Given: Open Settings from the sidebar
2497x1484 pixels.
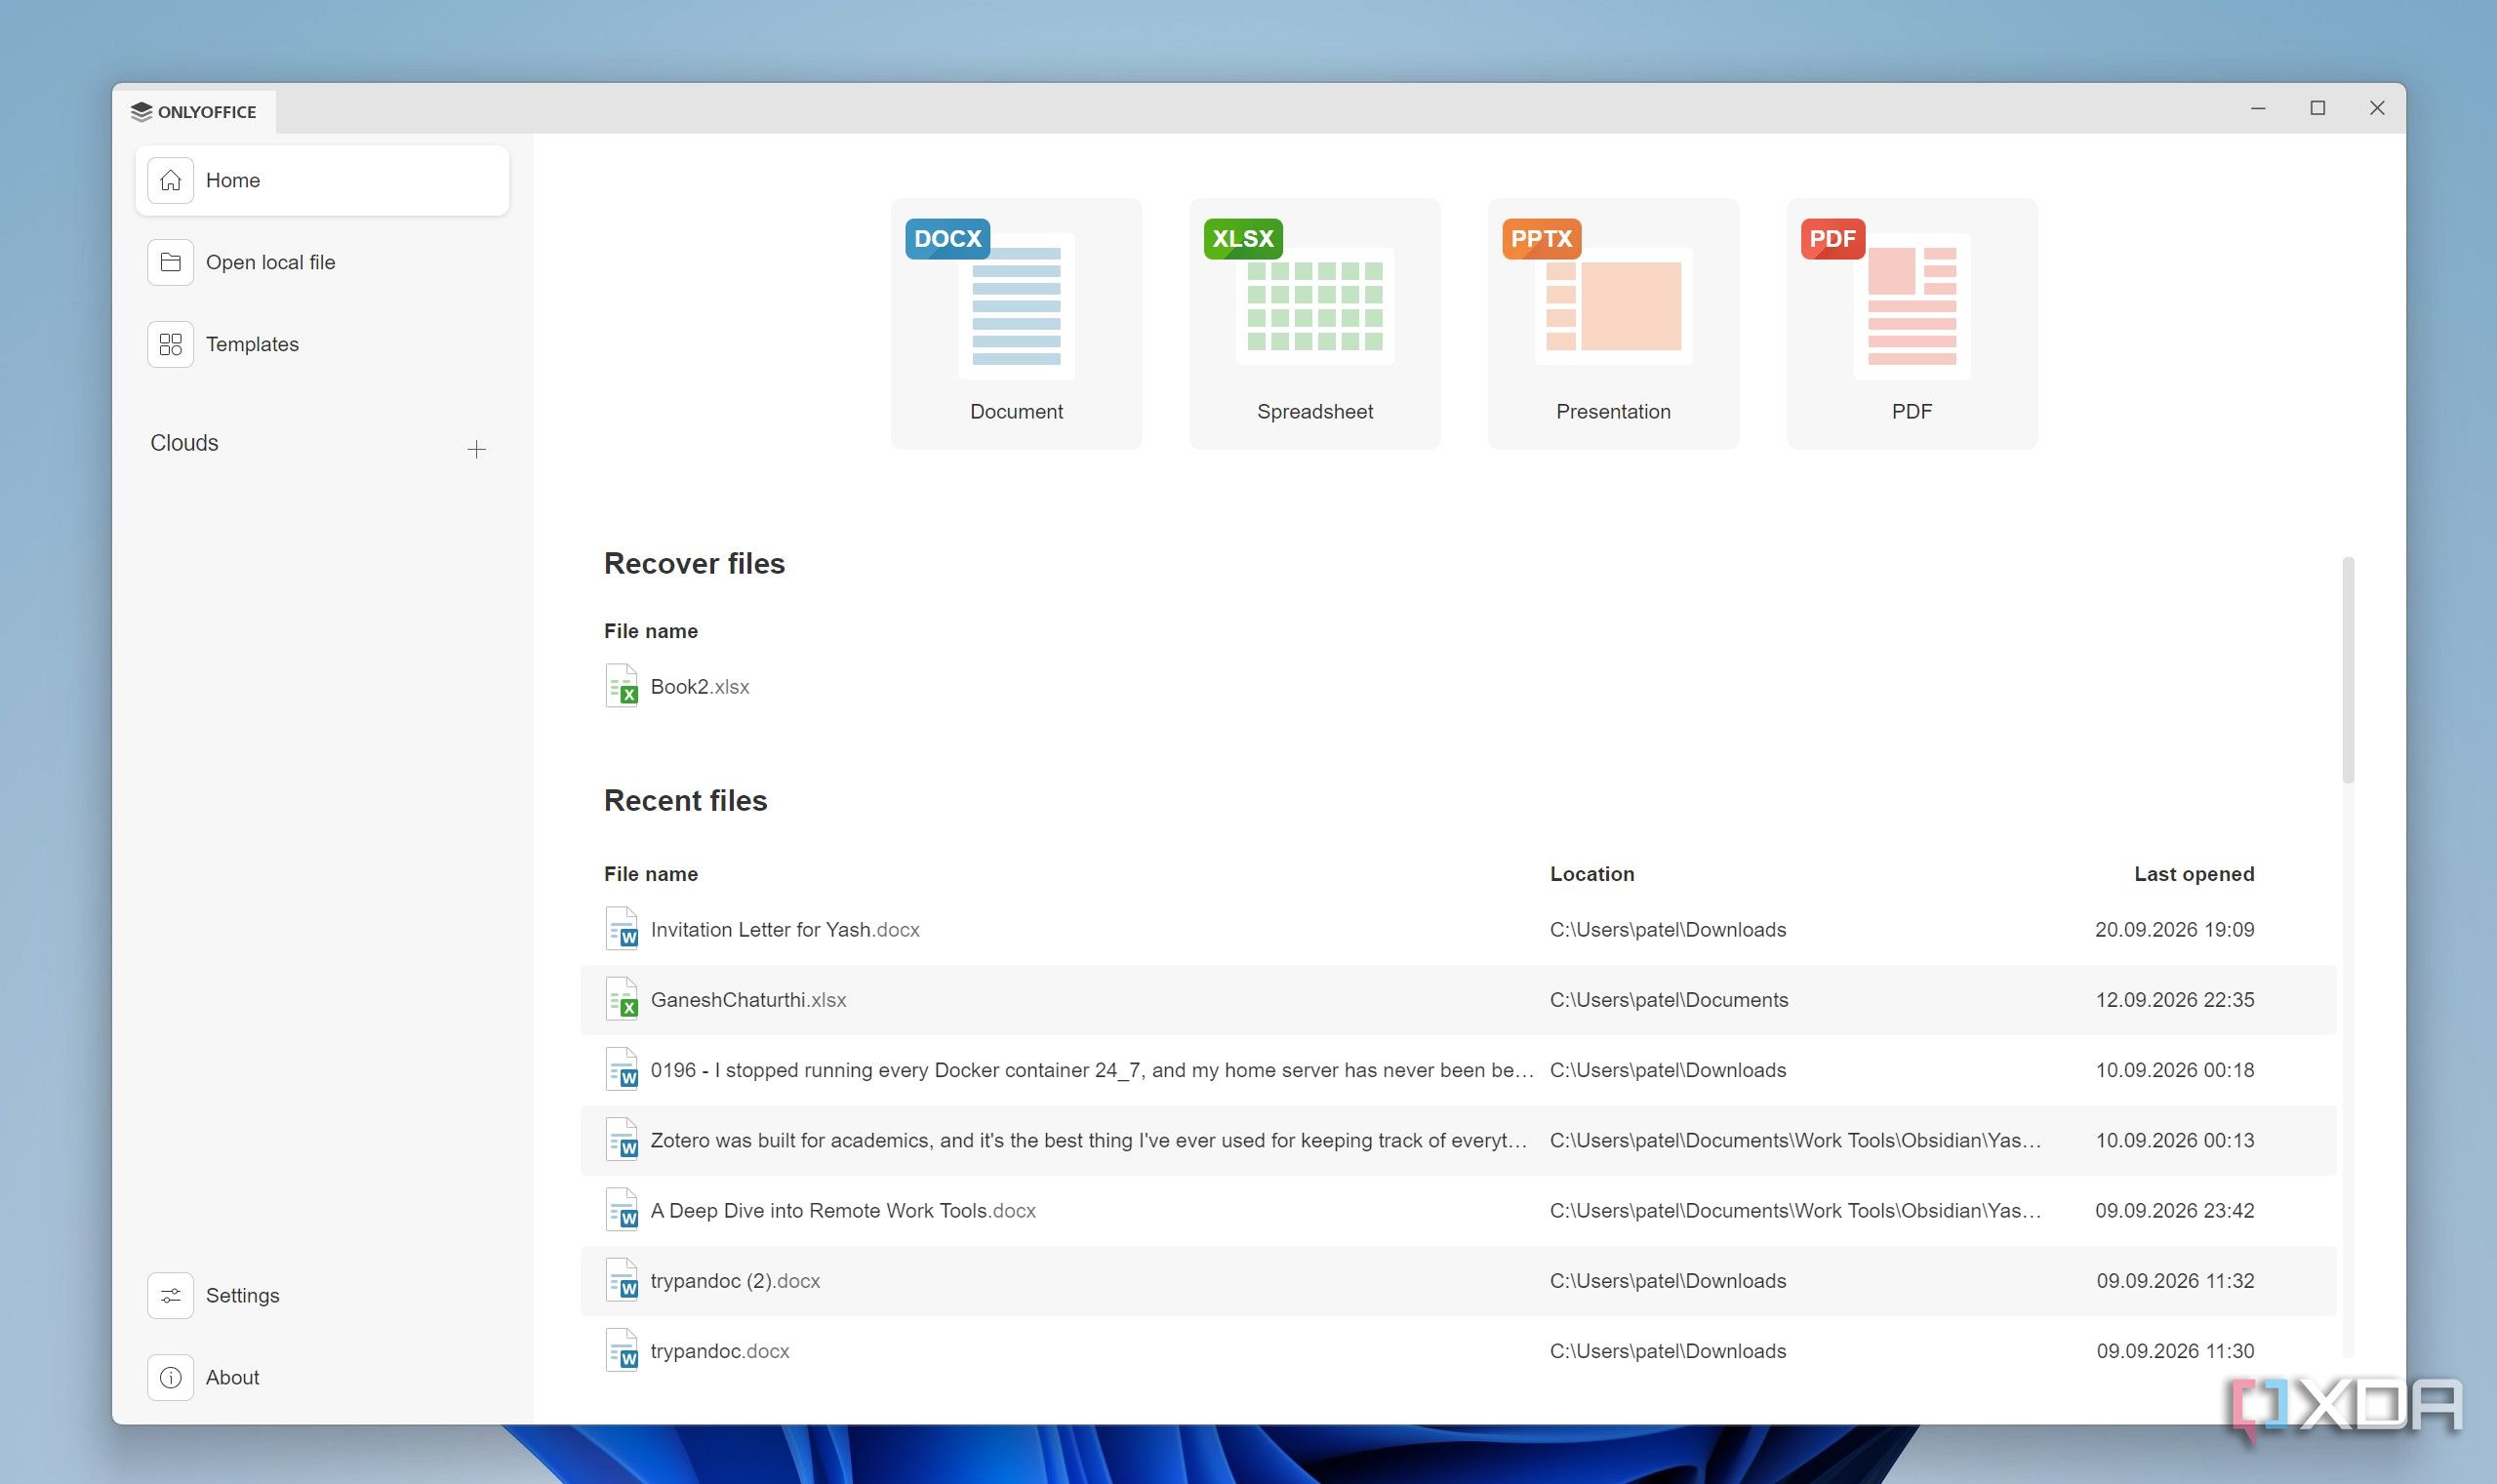Looking at the screenshot, I should click(x=322, y=1295).
